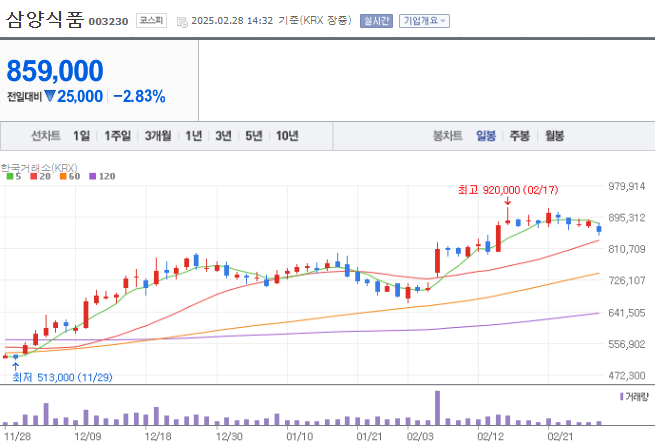This screenshot has height=445, width=655.
Task: Select the 3년 line chart period
Action: (223, 136)
